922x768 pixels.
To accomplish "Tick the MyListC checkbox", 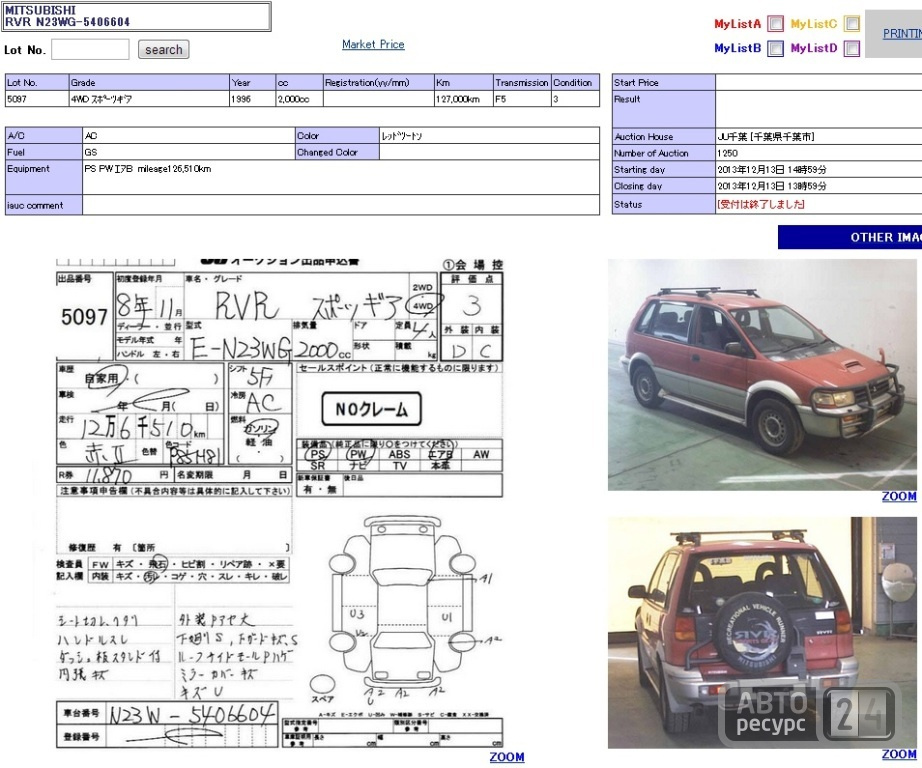I will point(851,24).
